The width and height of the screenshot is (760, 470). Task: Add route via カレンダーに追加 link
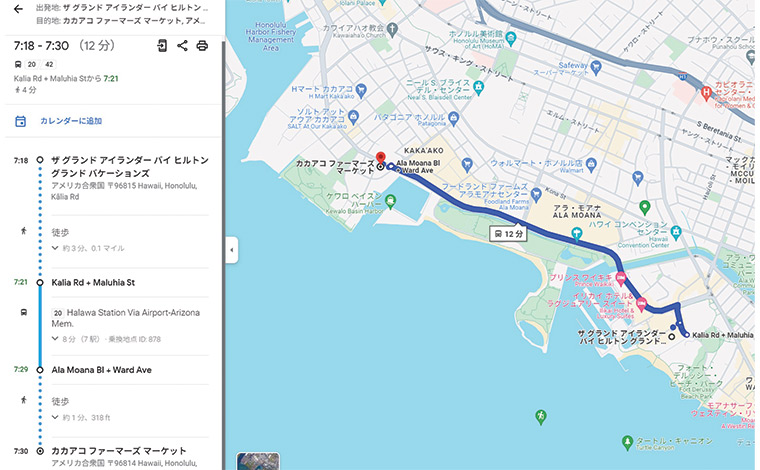pos(71,121)
